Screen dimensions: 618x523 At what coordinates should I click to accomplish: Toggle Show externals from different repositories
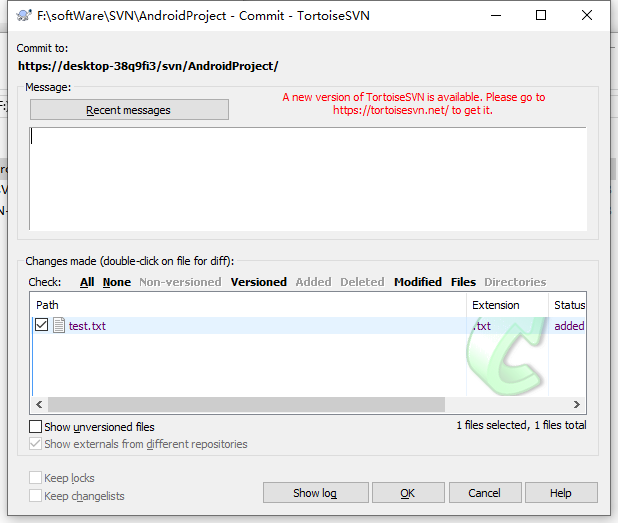(35, 444)
